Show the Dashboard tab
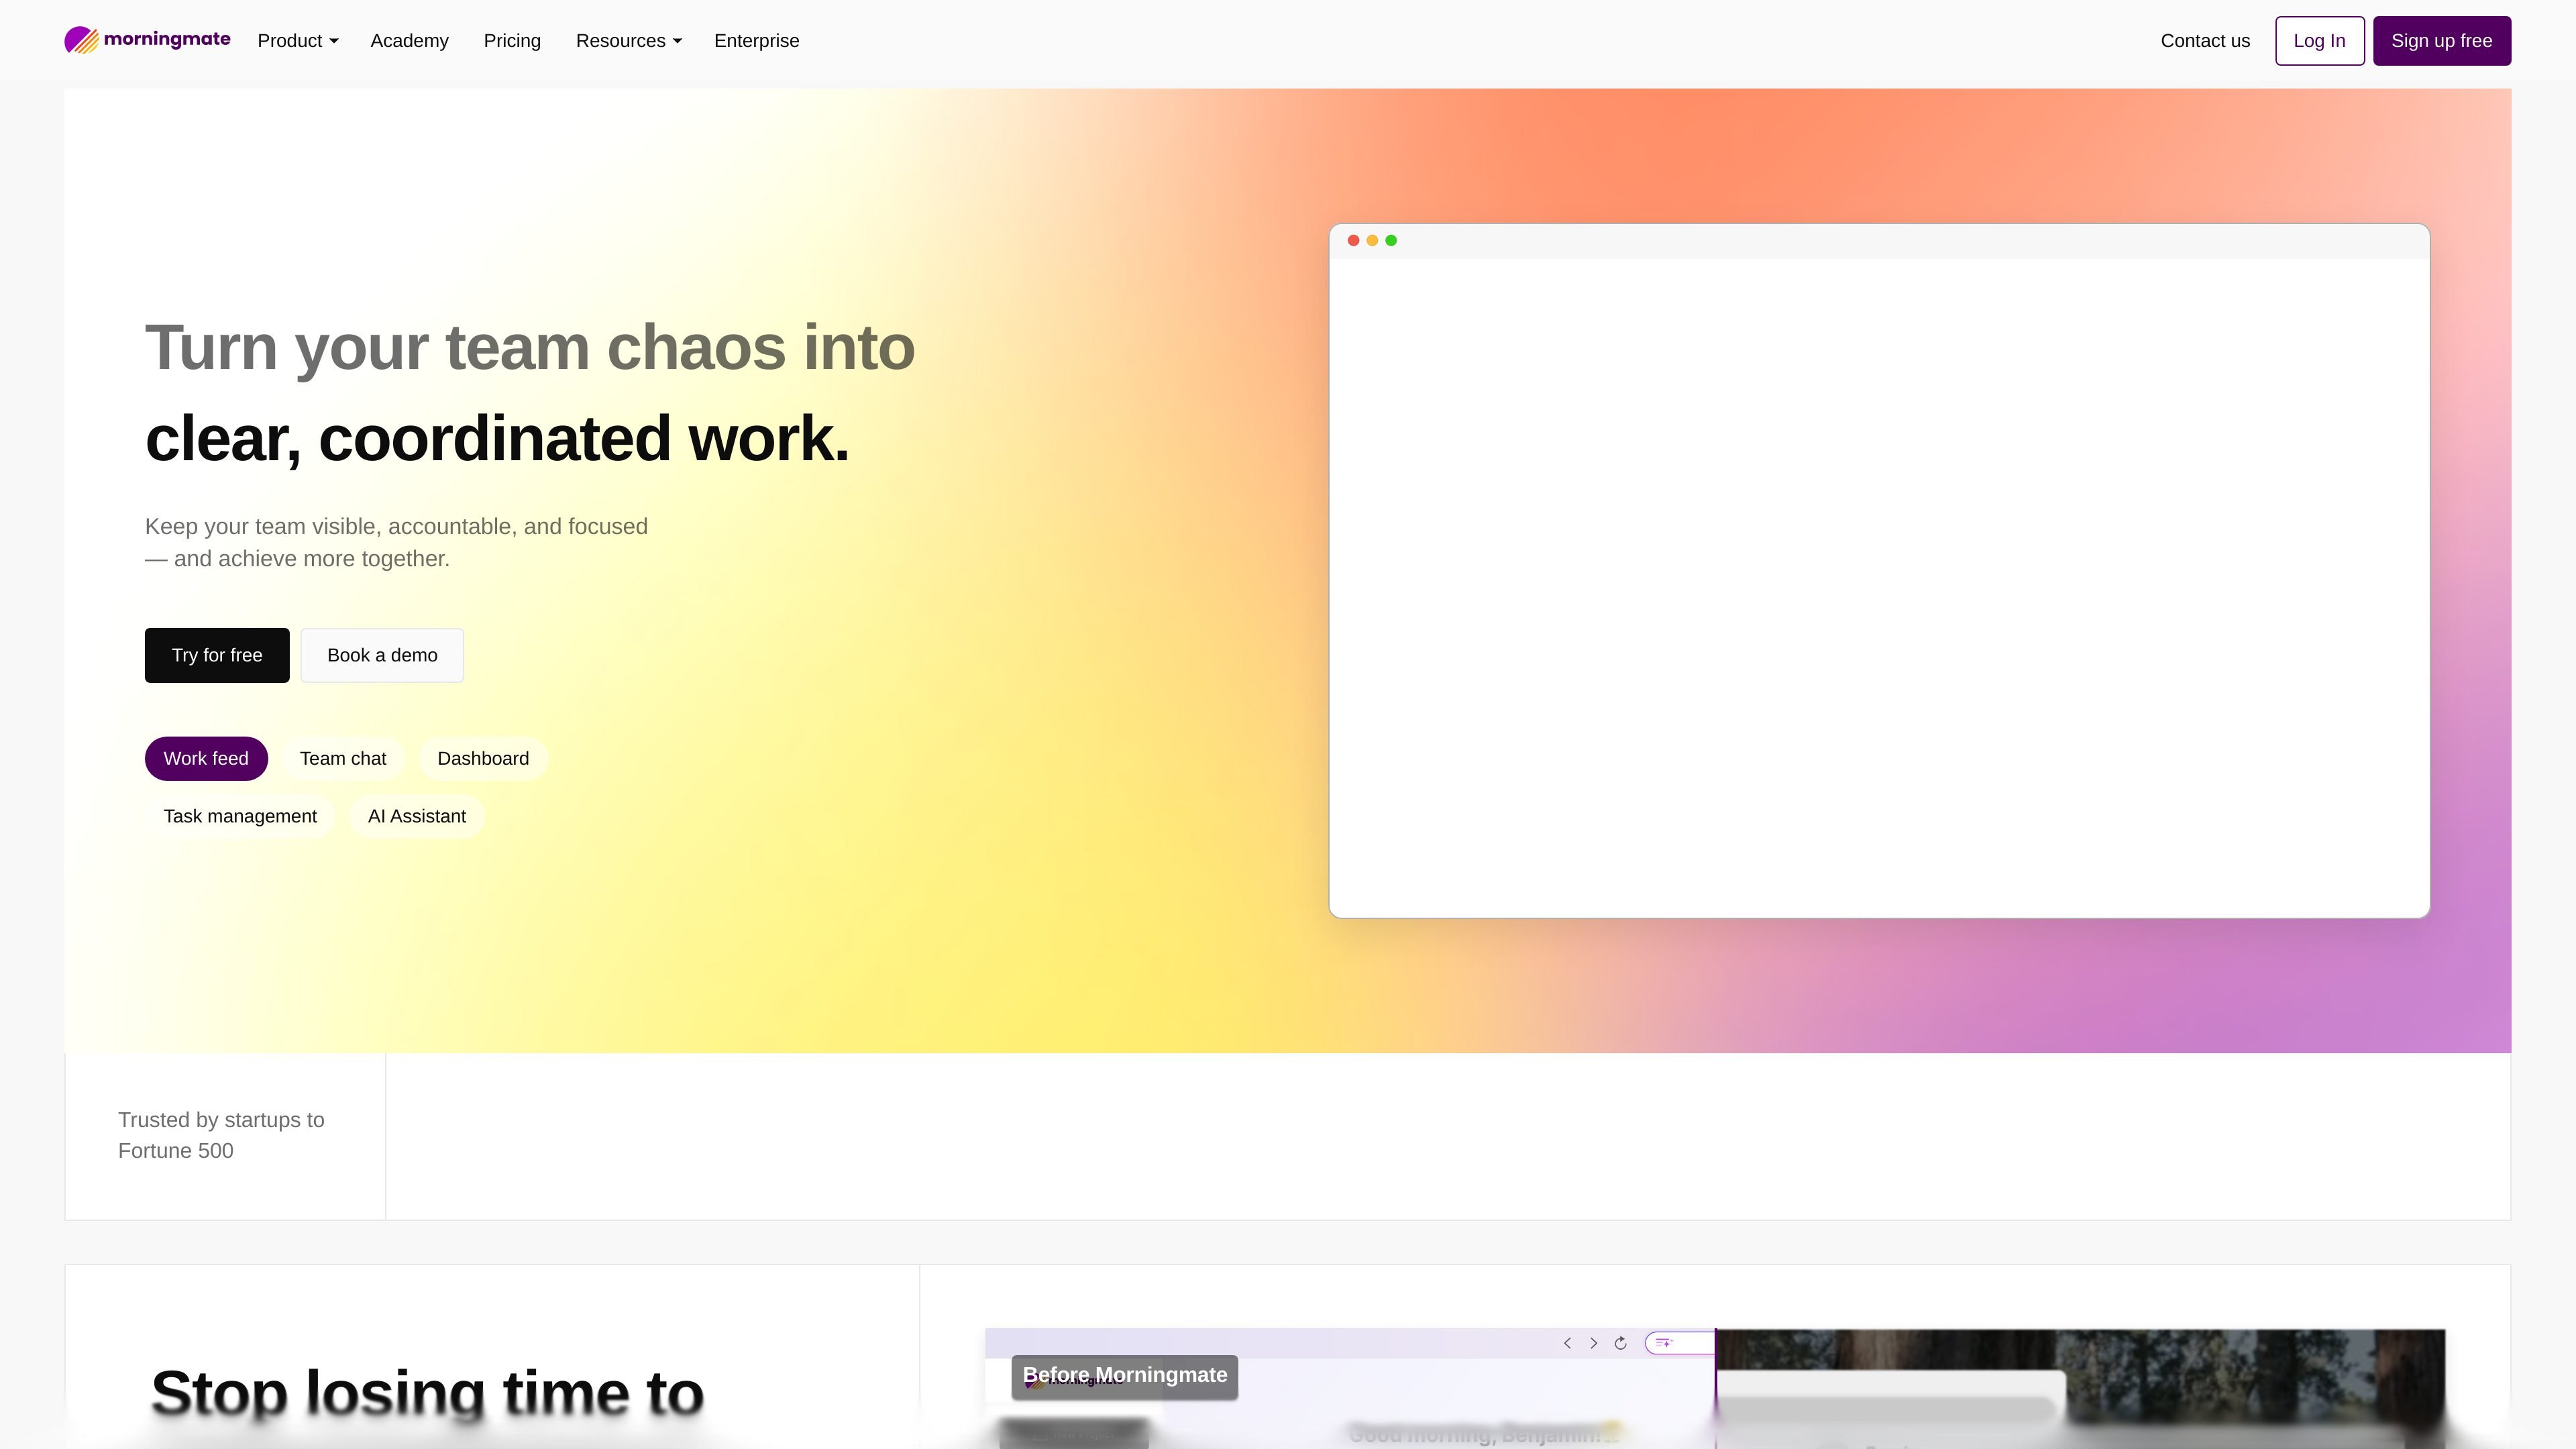 pyautogui.click(x=483, y=759)
